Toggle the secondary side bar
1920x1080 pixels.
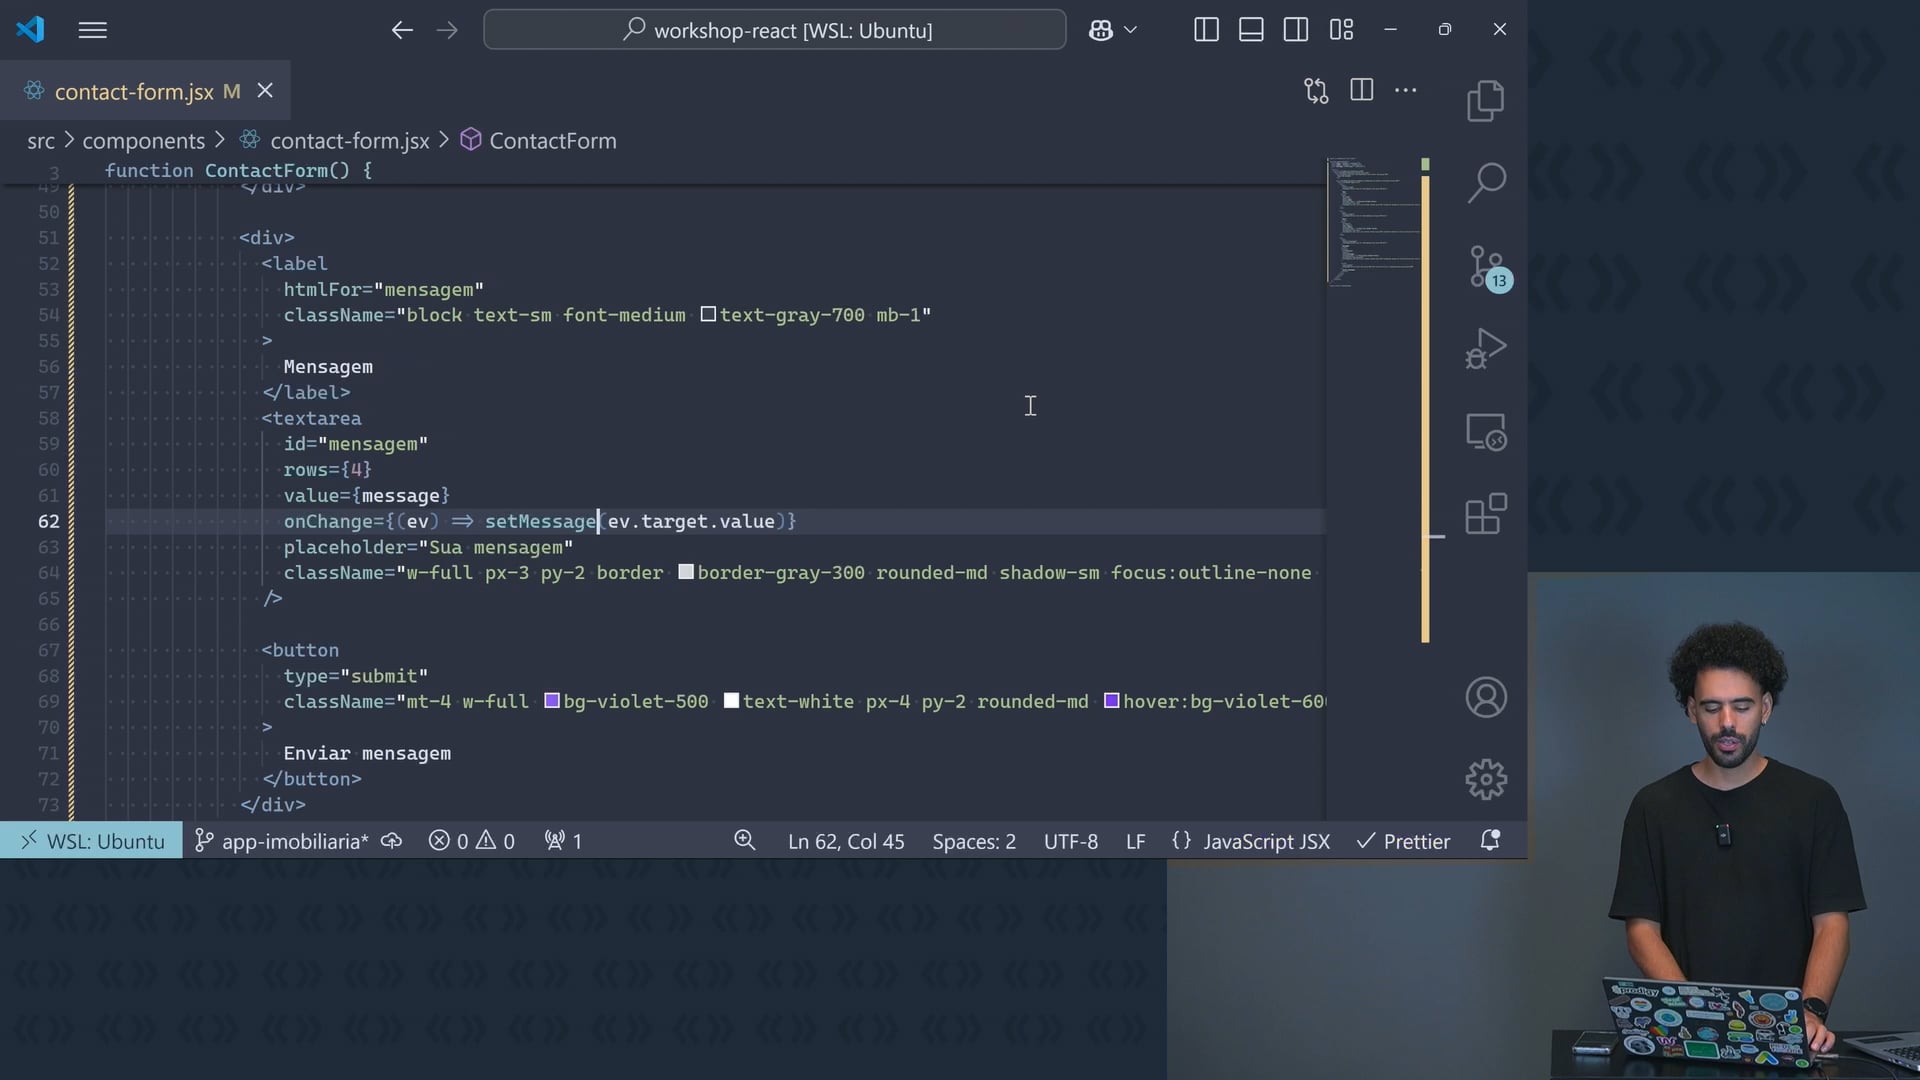tap(1296, 30)
